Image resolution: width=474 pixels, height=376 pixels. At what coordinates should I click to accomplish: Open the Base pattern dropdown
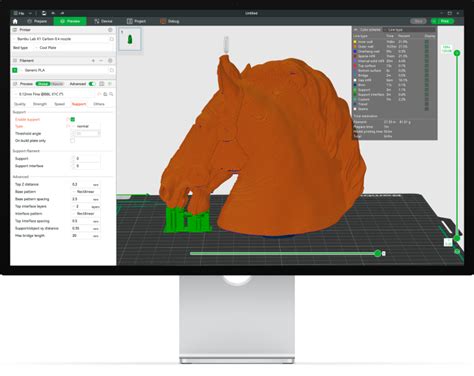pos(86,192)
